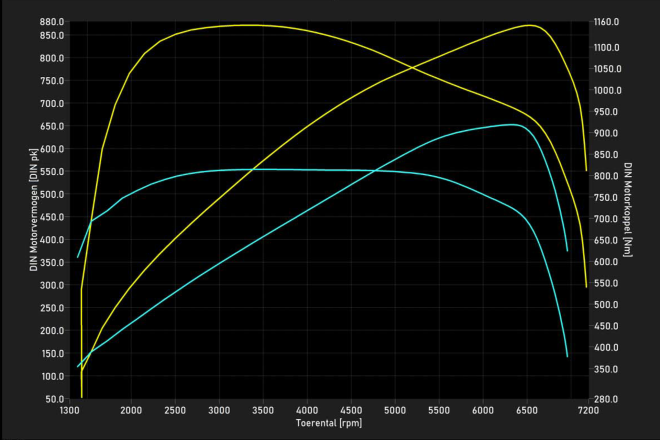
Task: Click the 7200 rpm tick label
Action: 586,410
